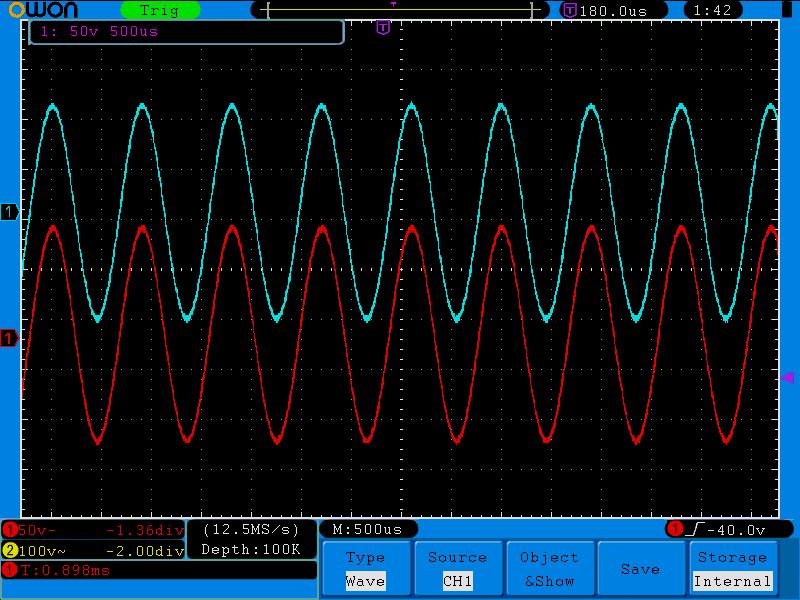Click the M:500us timebase readout
The image size is (800, 600).
pos(367,530)
